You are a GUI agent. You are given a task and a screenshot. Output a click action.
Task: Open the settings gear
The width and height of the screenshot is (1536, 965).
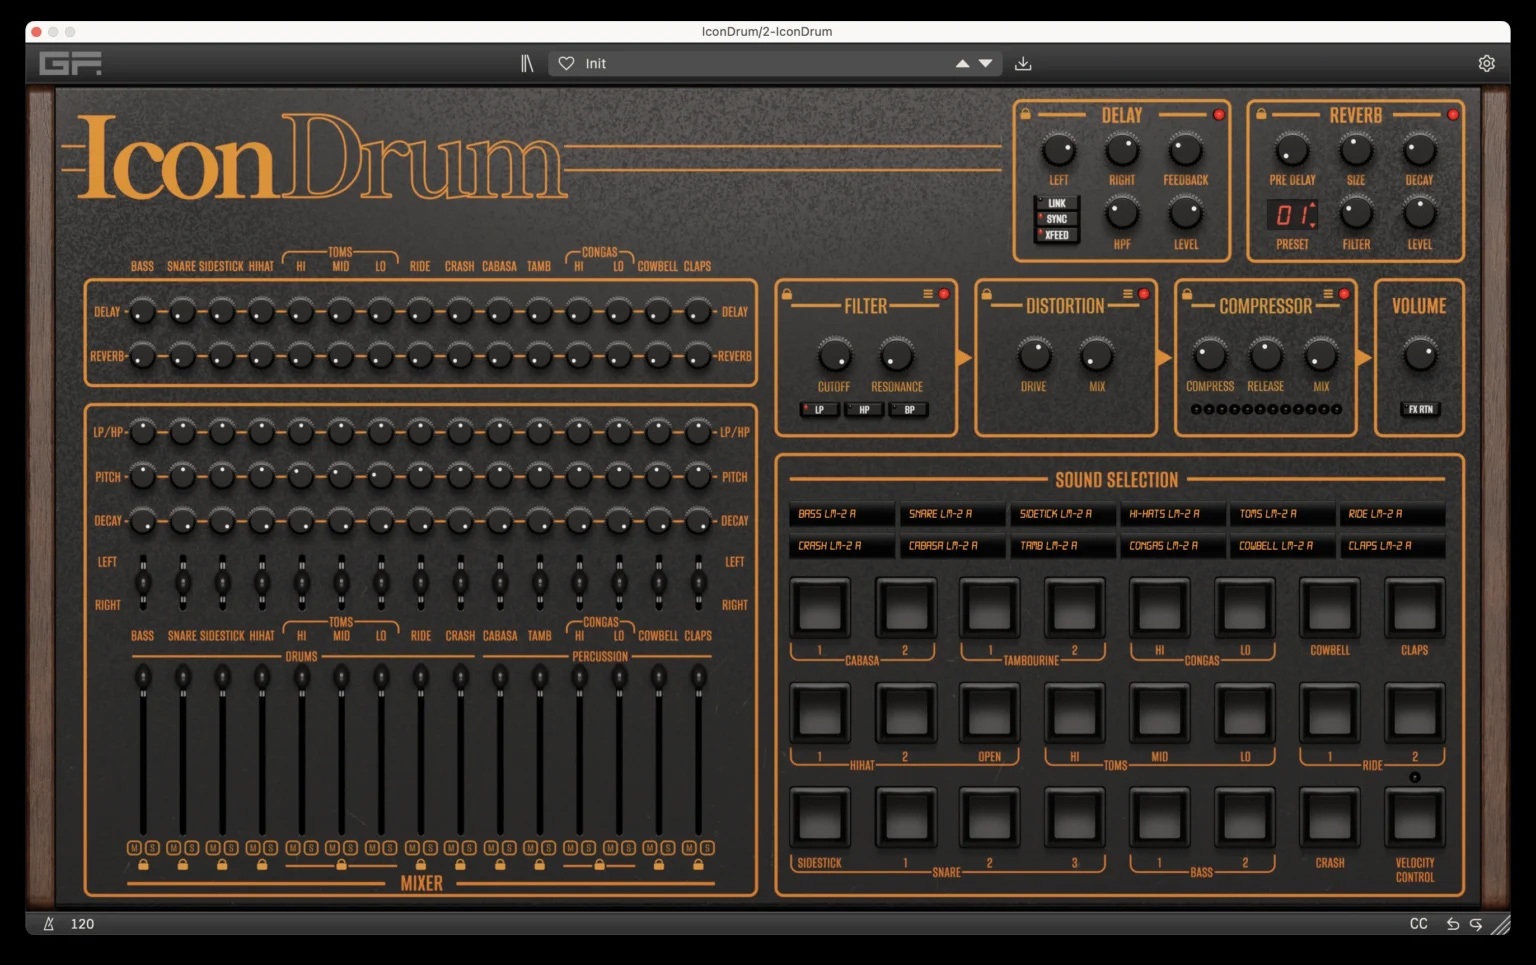[x=1487, y=62]
